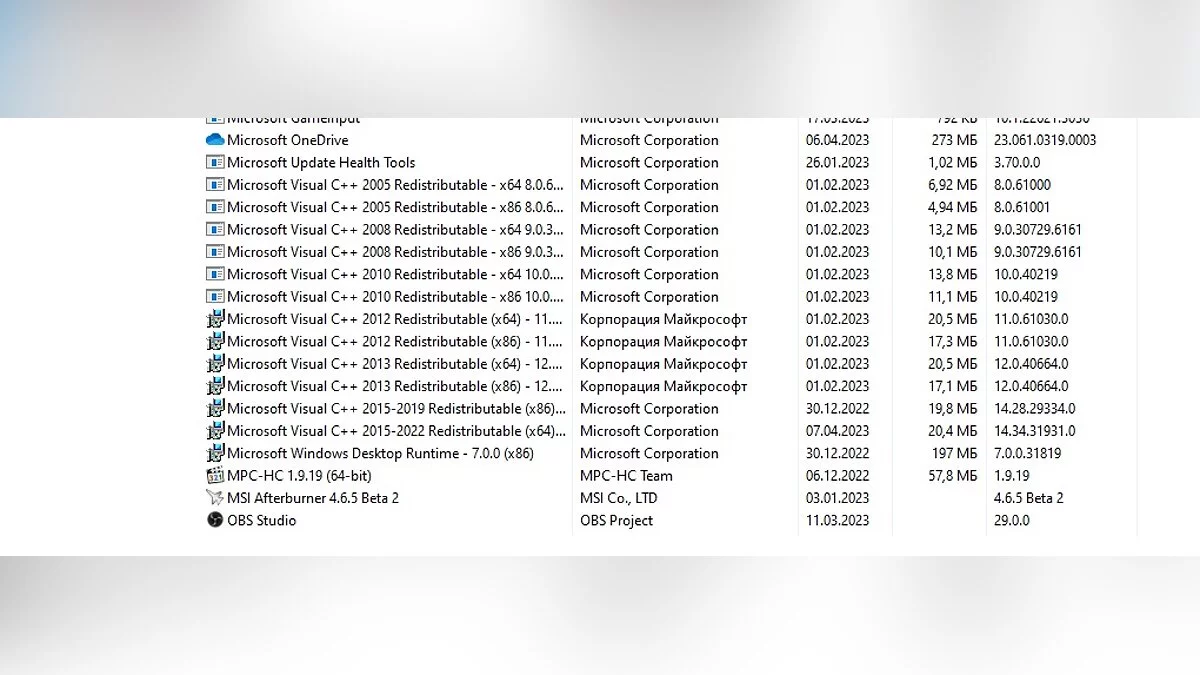Click the Visual C++ 2013 (x64) installer icon
Image resolution: width=1200 pixels, height=675 pixels.
point(215,364)
